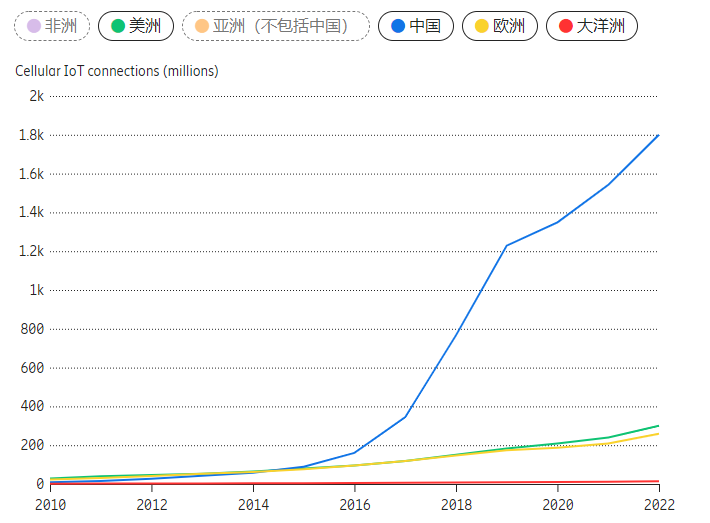Screen dimensions: 710x523
Task: Click the blue dot in 中国 legend
Action: coord(398,26)
